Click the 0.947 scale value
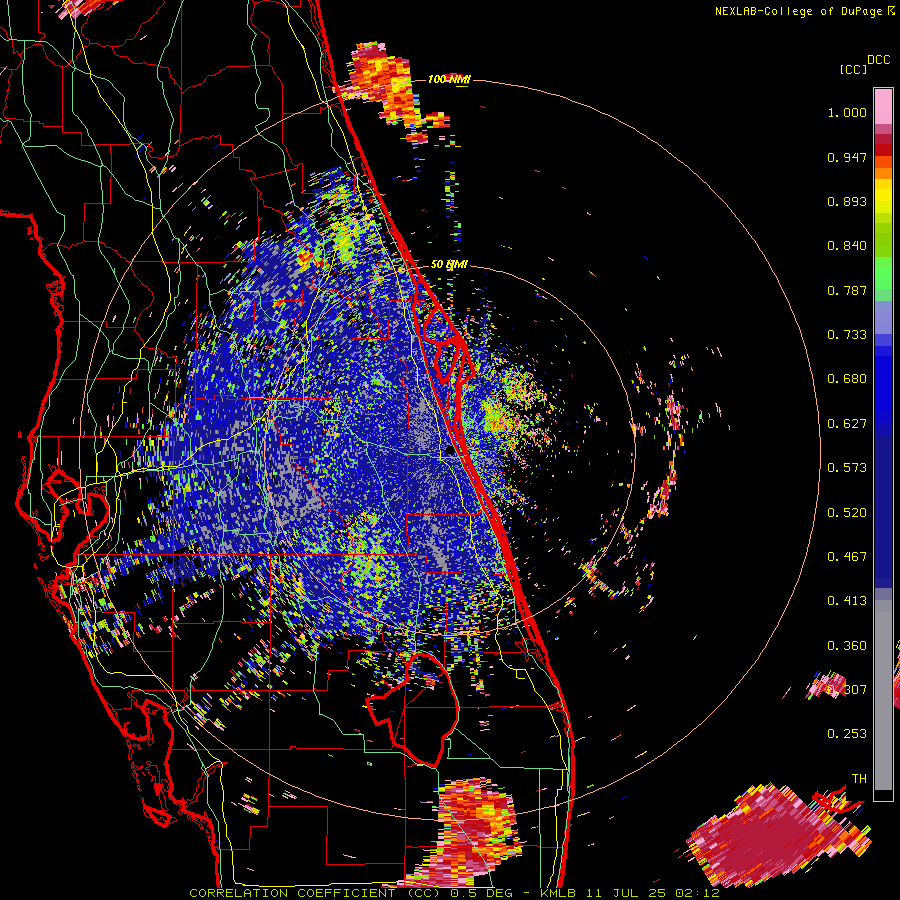The height and width of the screenshot is (900, 900). point(847,157)
